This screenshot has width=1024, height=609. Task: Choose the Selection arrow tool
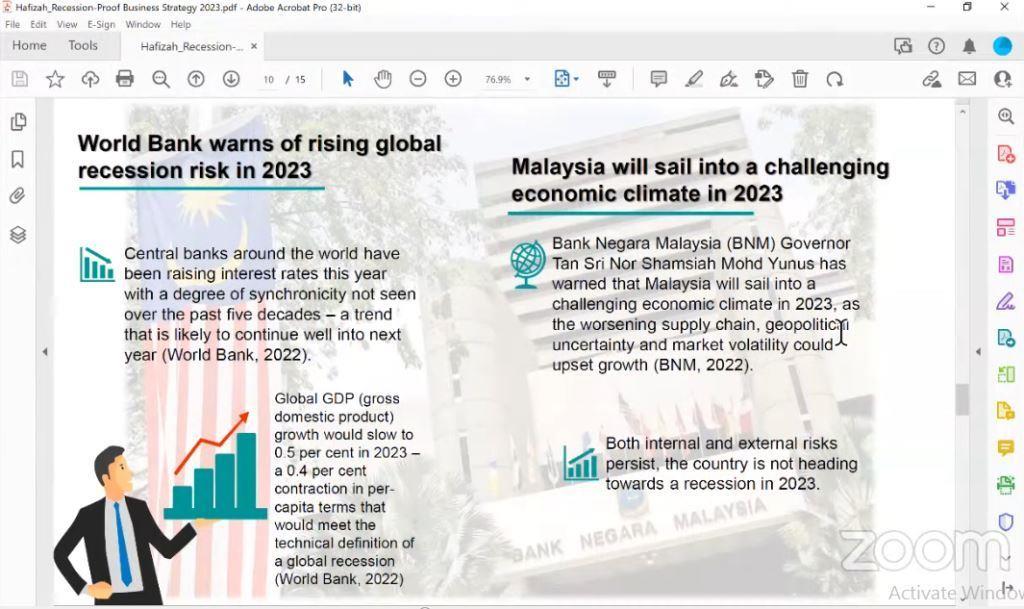347,79
